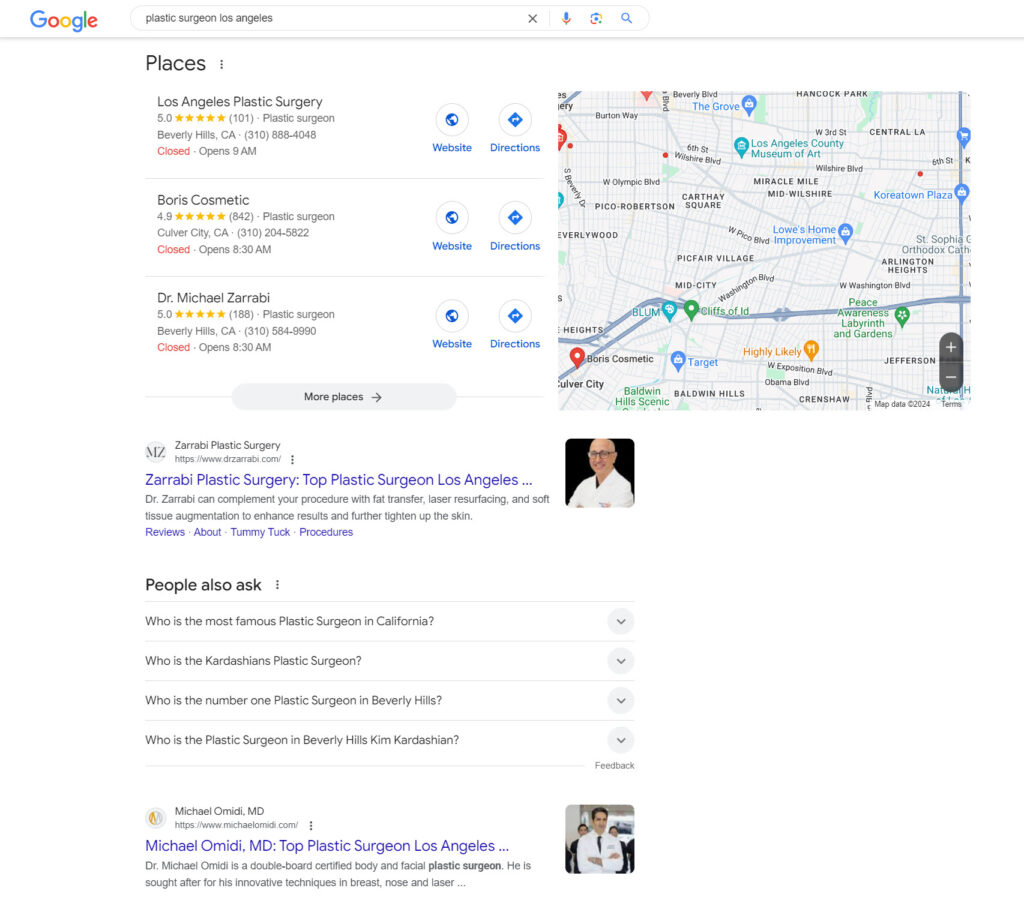Open Los Angeles Plastic Surgery website globe icon

[x=452, y=120]
